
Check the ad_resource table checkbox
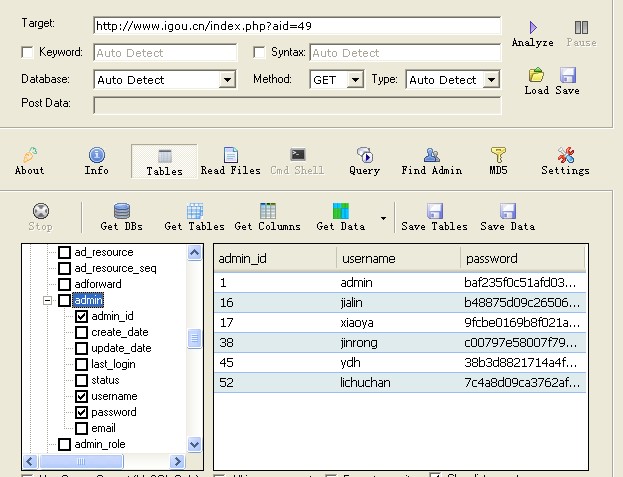click(64, 252)
